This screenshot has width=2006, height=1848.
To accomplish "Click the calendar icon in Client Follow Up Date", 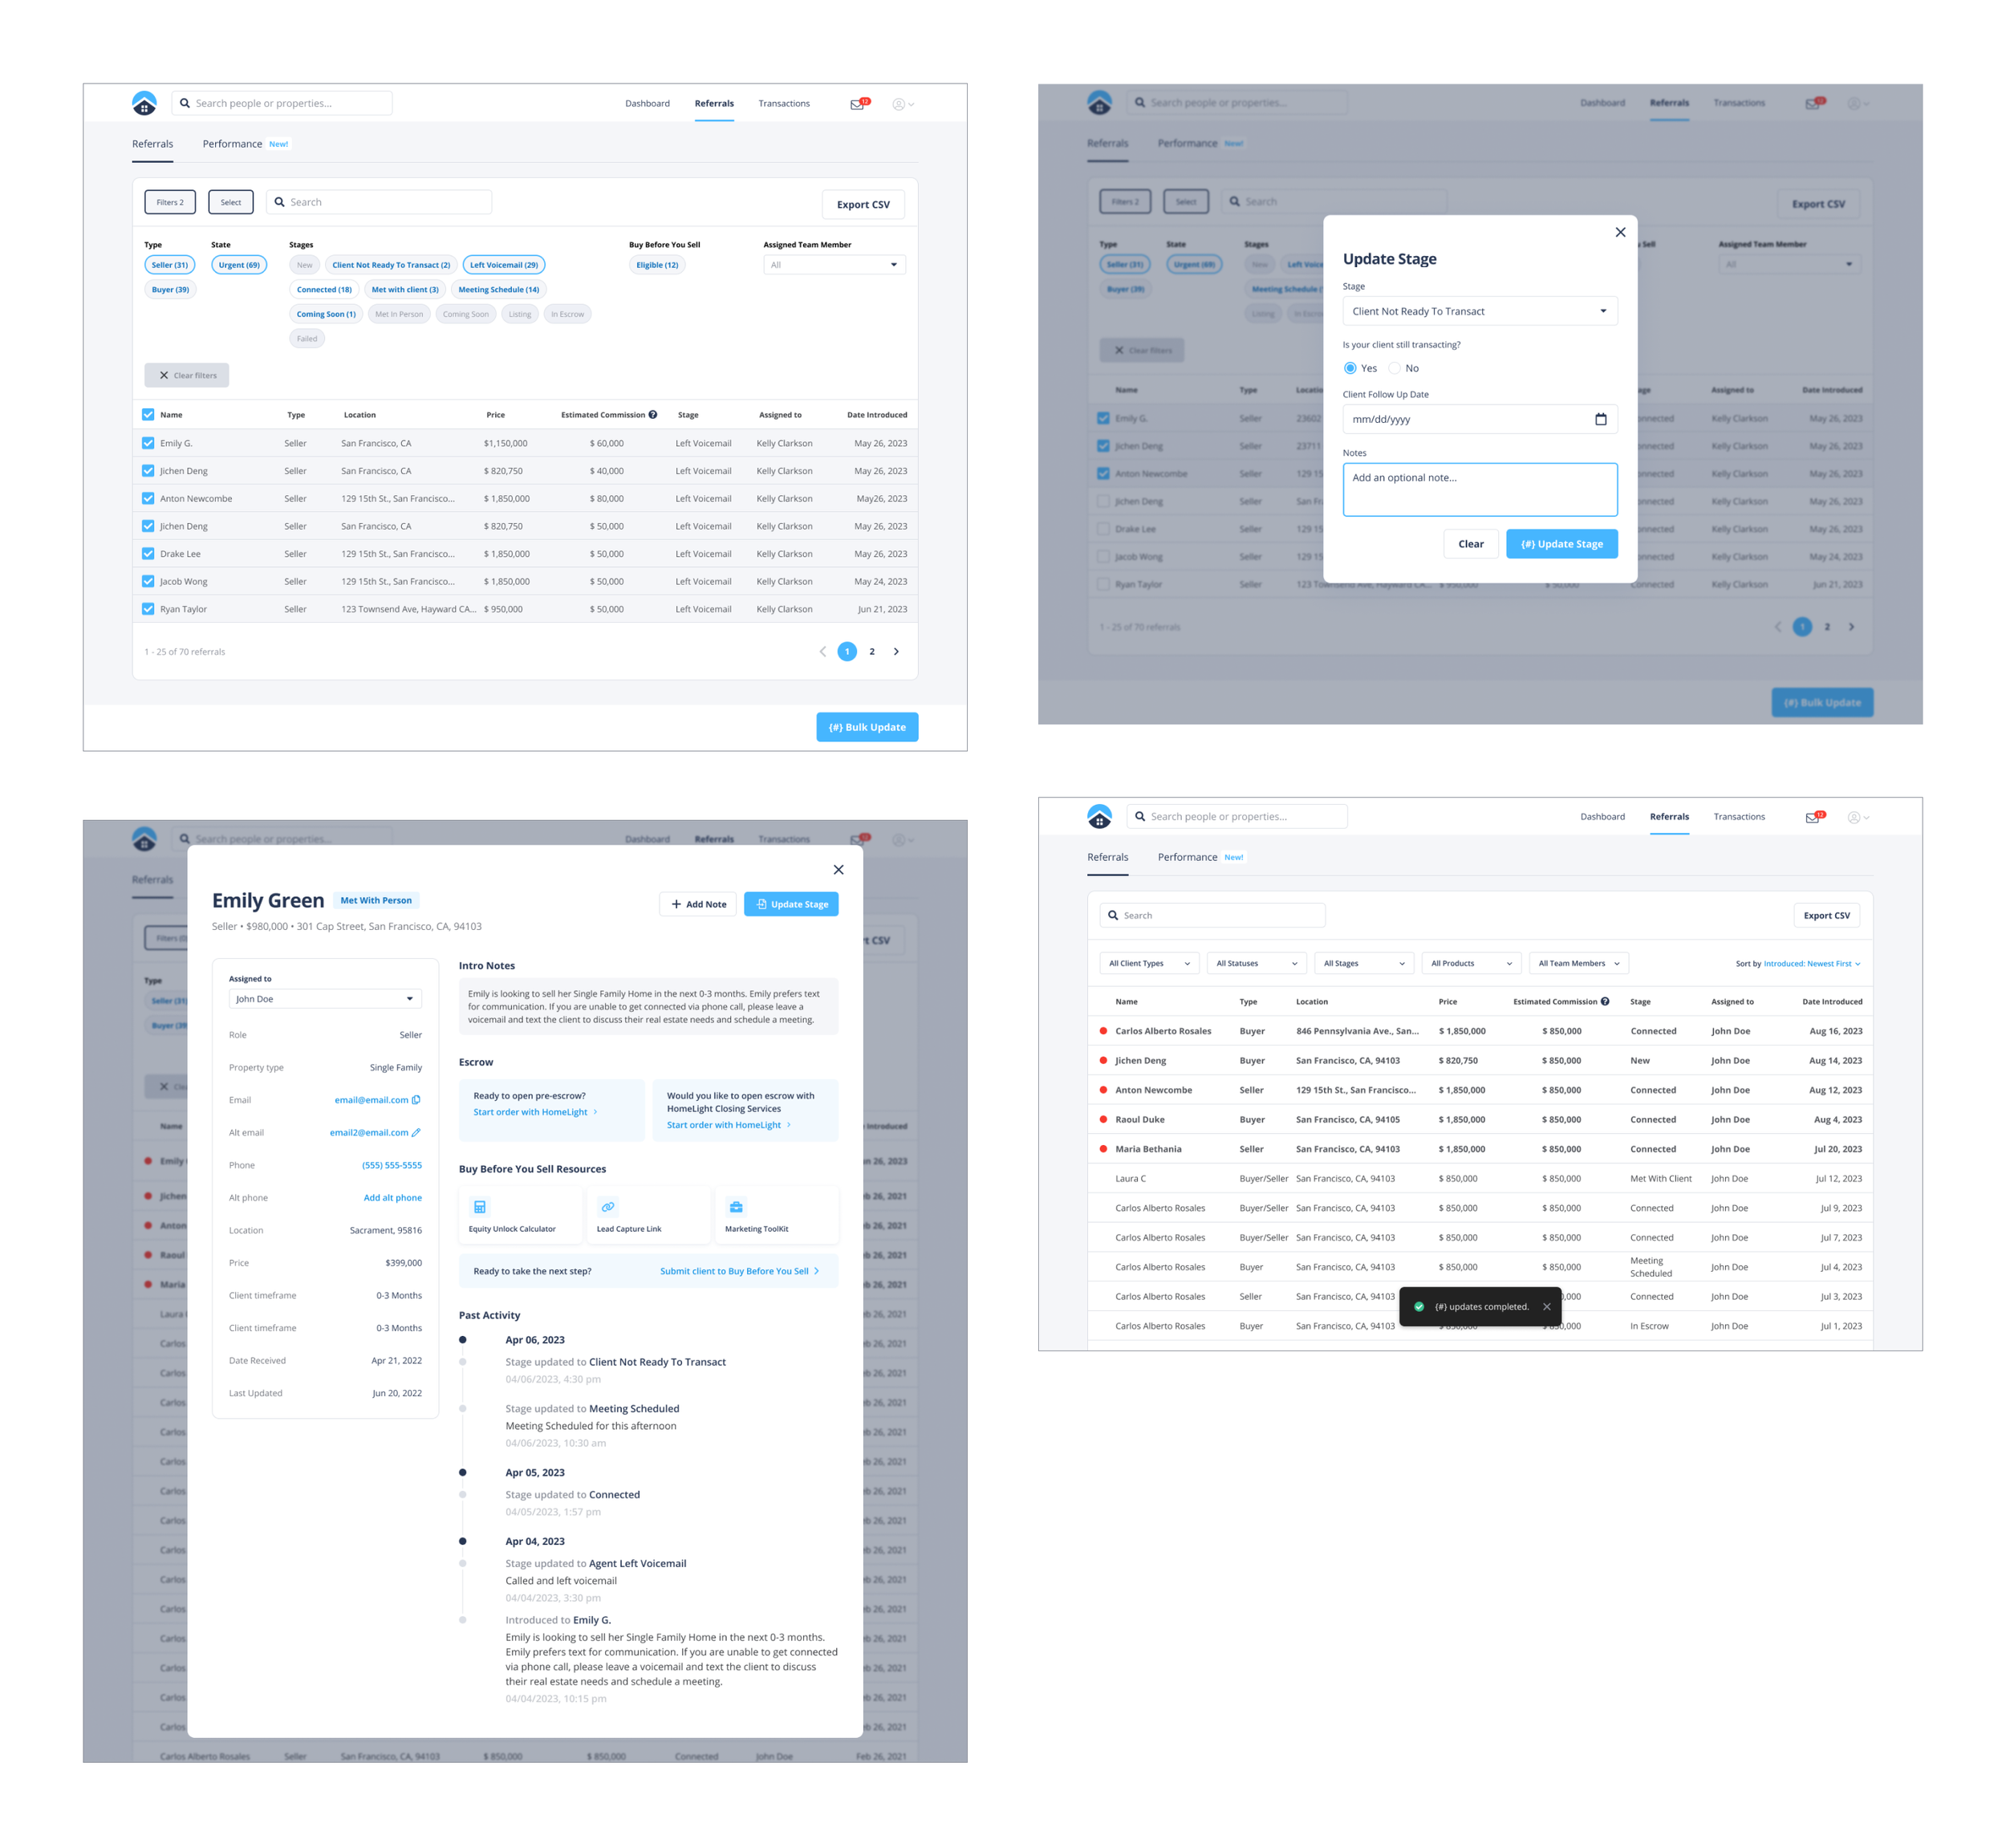I will [x=1600, y=419].
